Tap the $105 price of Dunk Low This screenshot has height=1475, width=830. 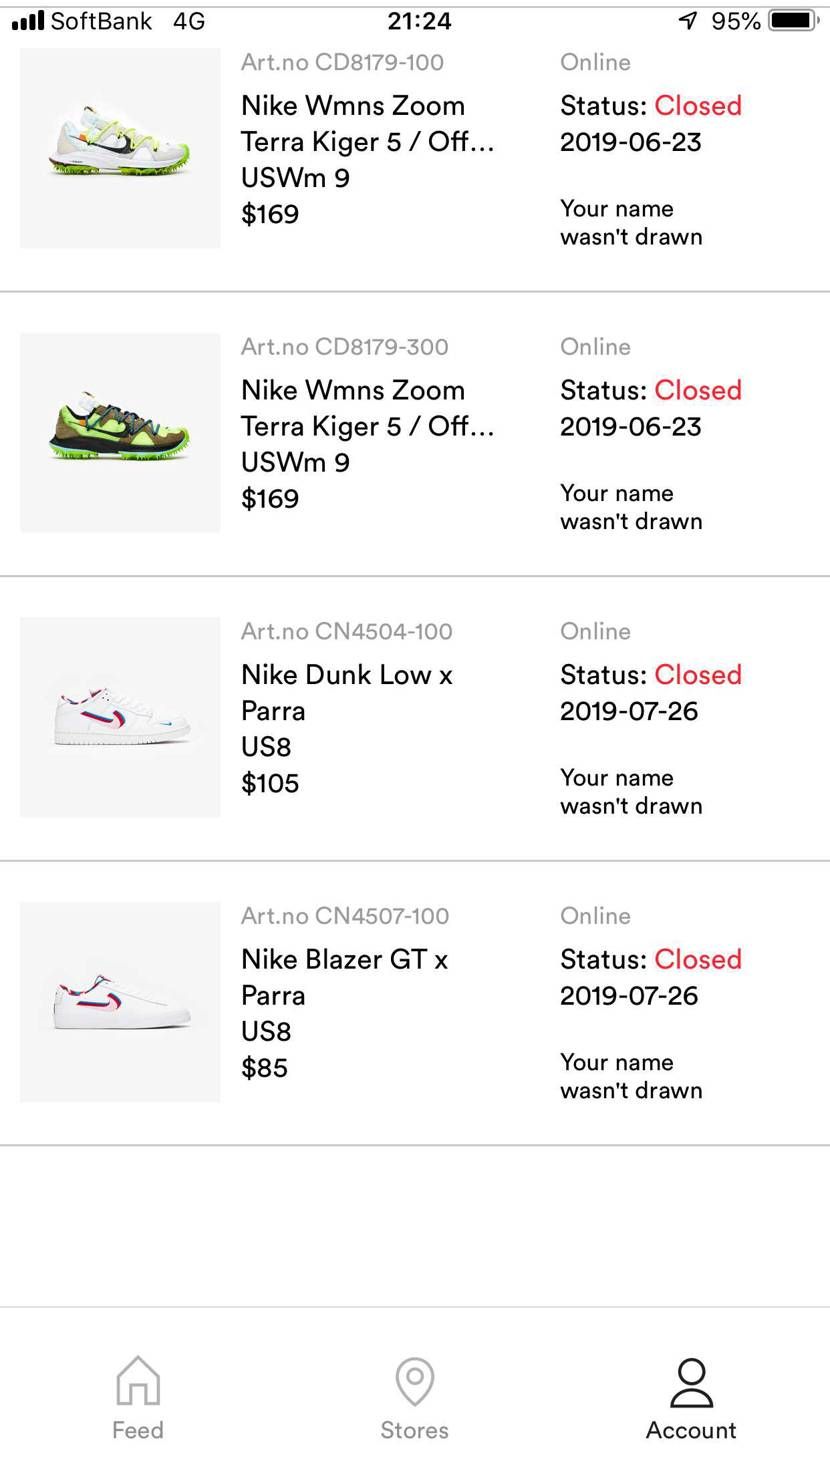tap(270, 783)
